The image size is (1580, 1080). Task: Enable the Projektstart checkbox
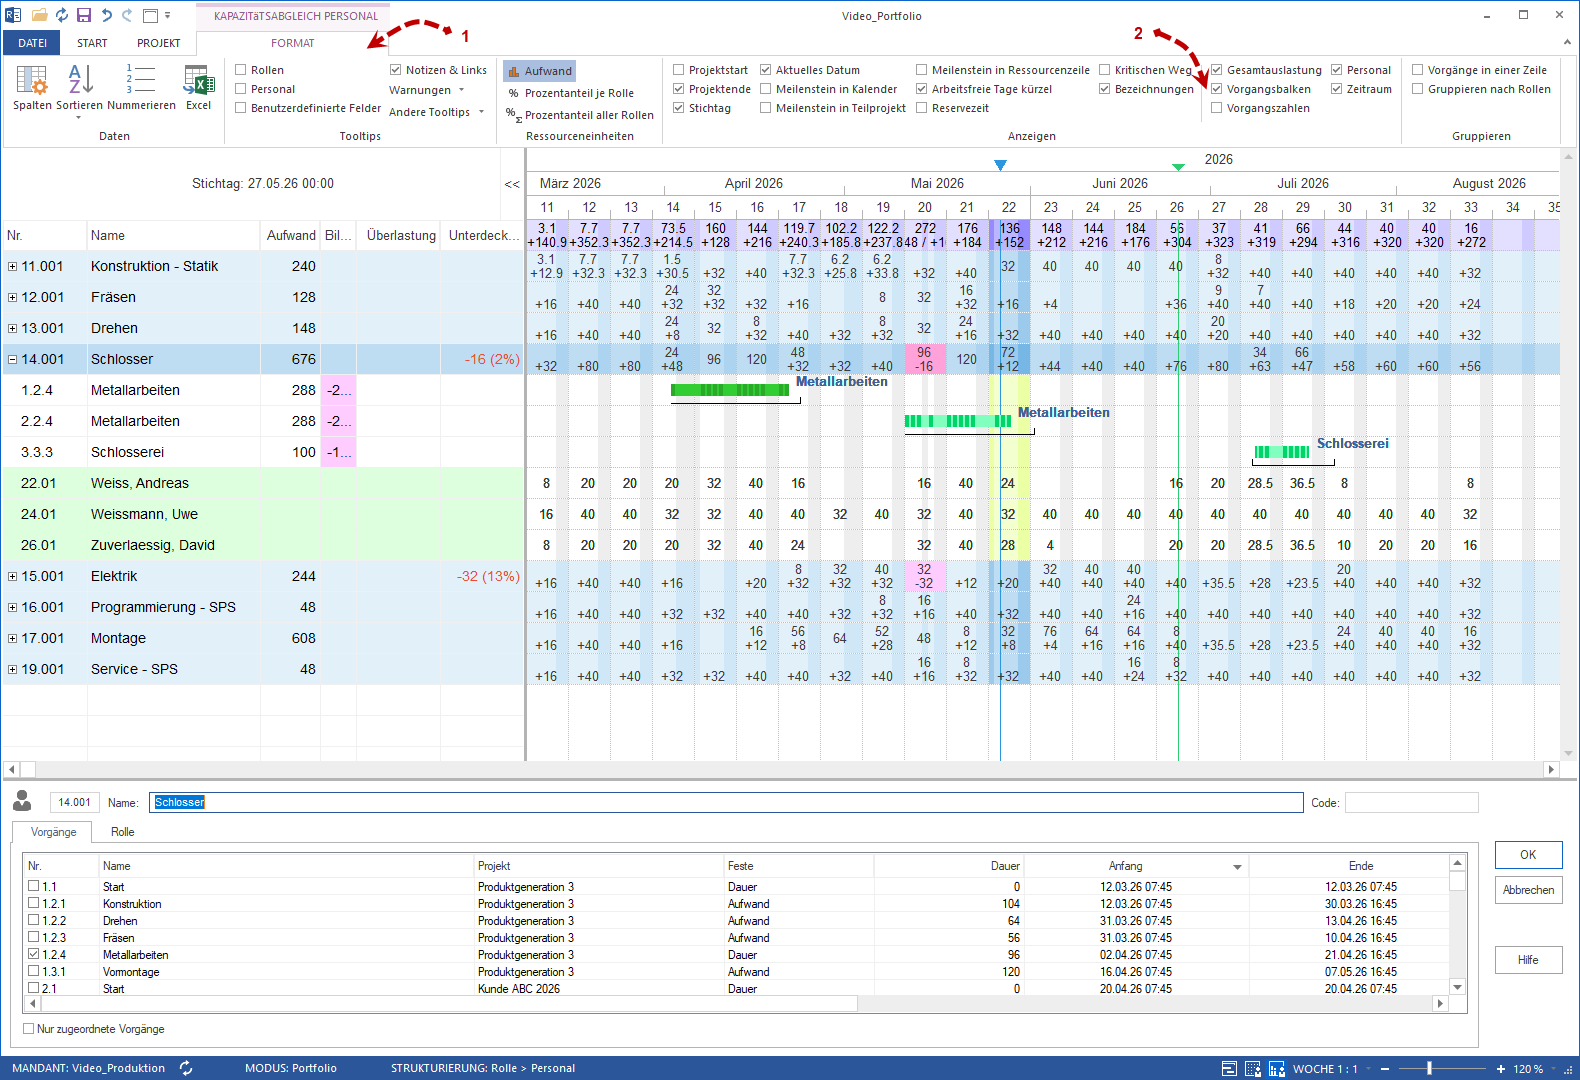[x=679, y=70]
